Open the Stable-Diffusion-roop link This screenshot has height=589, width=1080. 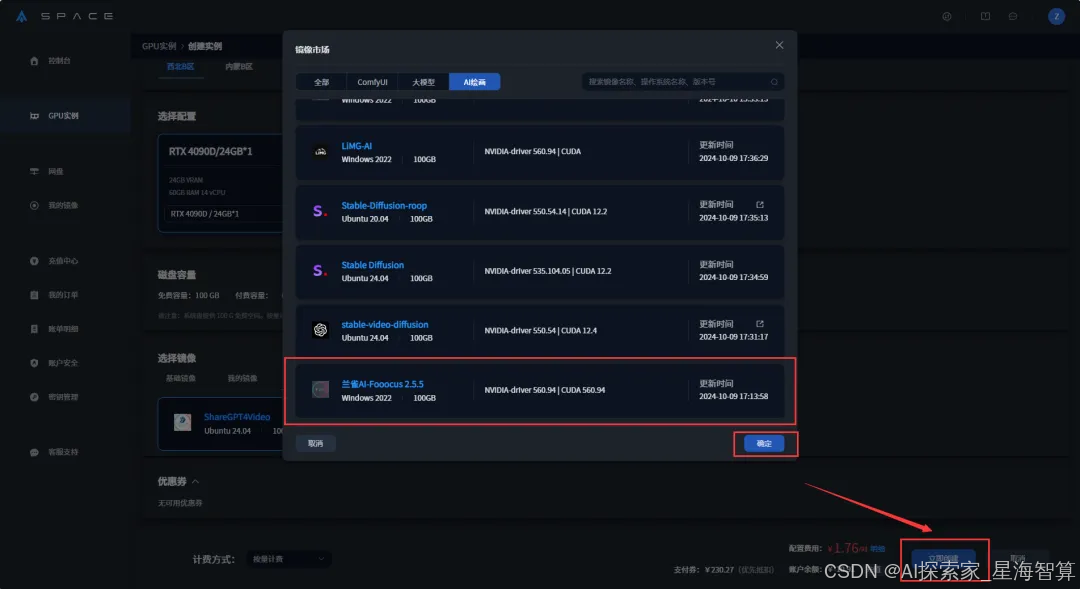click(384, 205)
